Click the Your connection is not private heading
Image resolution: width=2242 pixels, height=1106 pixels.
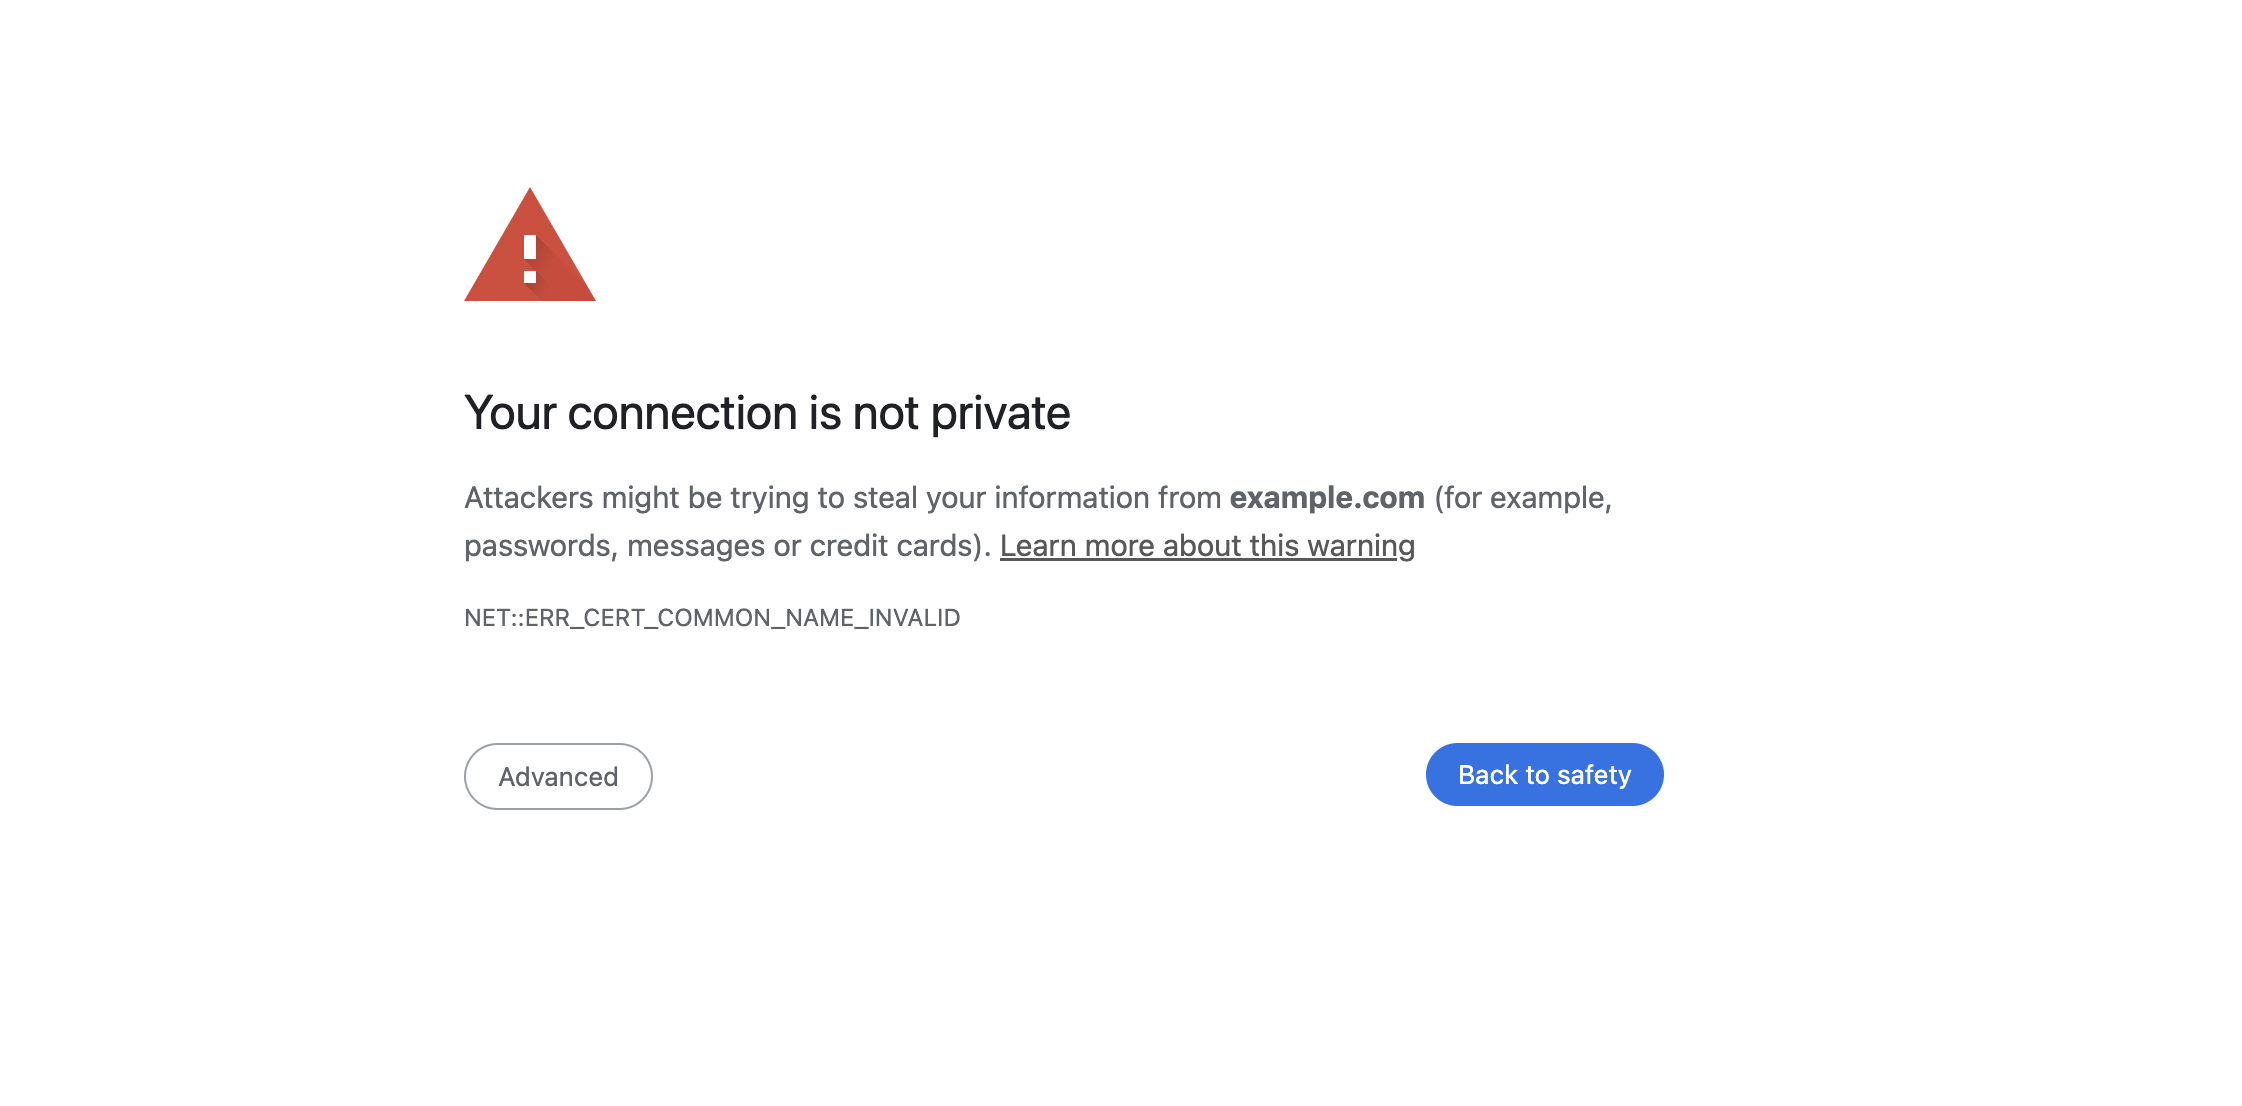click(x=767, y=413)
